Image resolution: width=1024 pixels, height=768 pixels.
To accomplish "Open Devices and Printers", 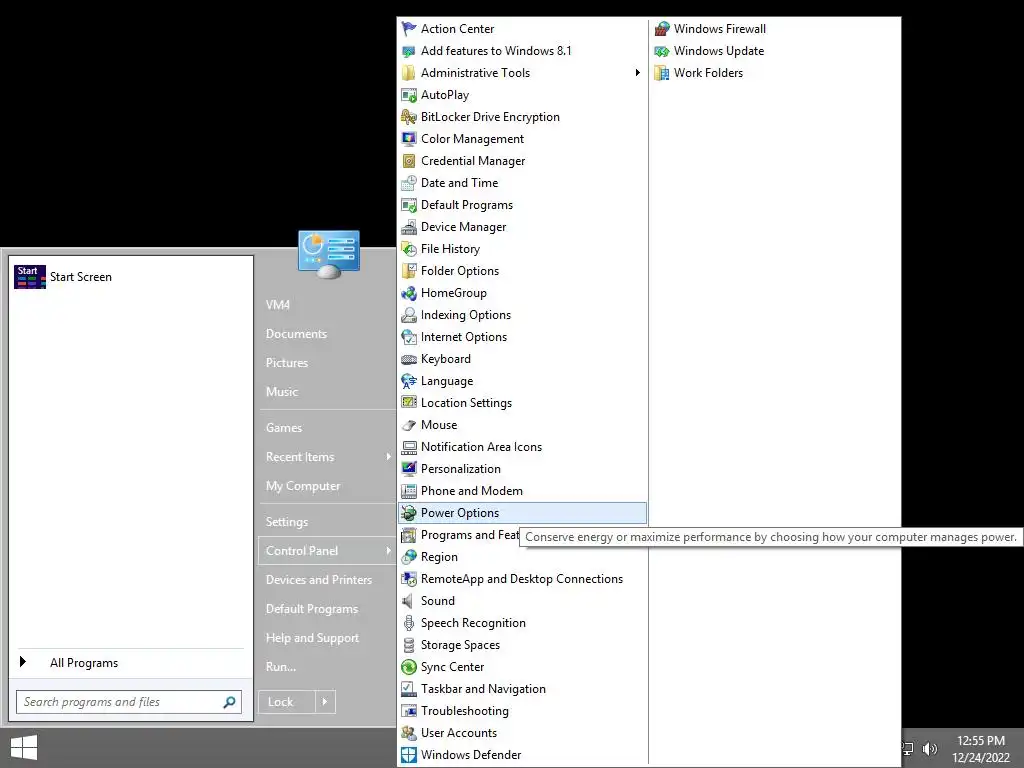I will tap(319, 580).
